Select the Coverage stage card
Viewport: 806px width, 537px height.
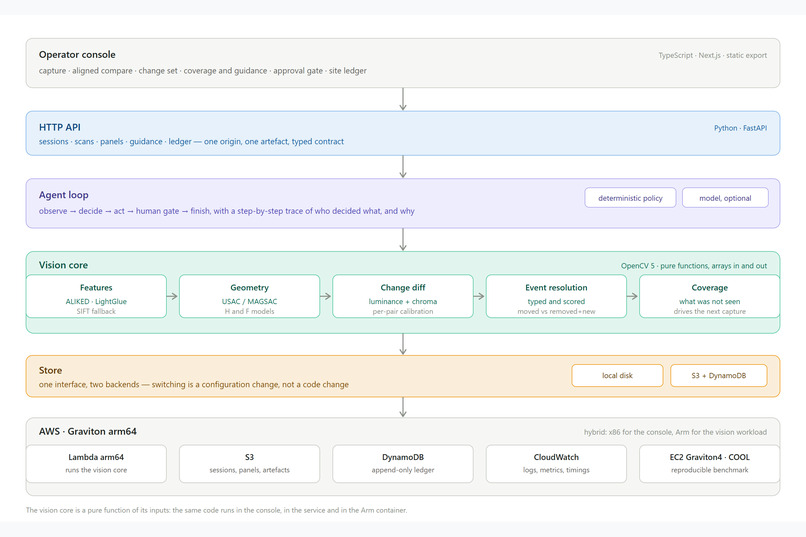coord(709,297)
